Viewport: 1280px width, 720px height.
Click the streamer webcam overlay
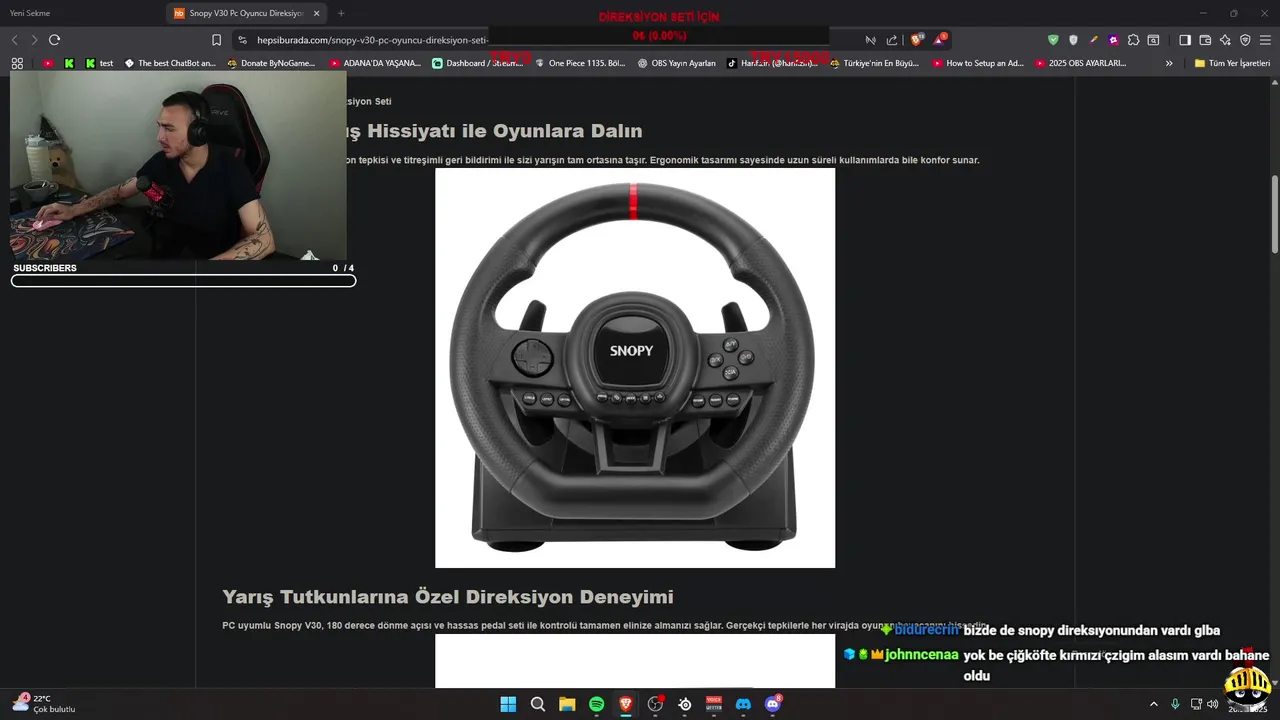(x=178, y=165)
